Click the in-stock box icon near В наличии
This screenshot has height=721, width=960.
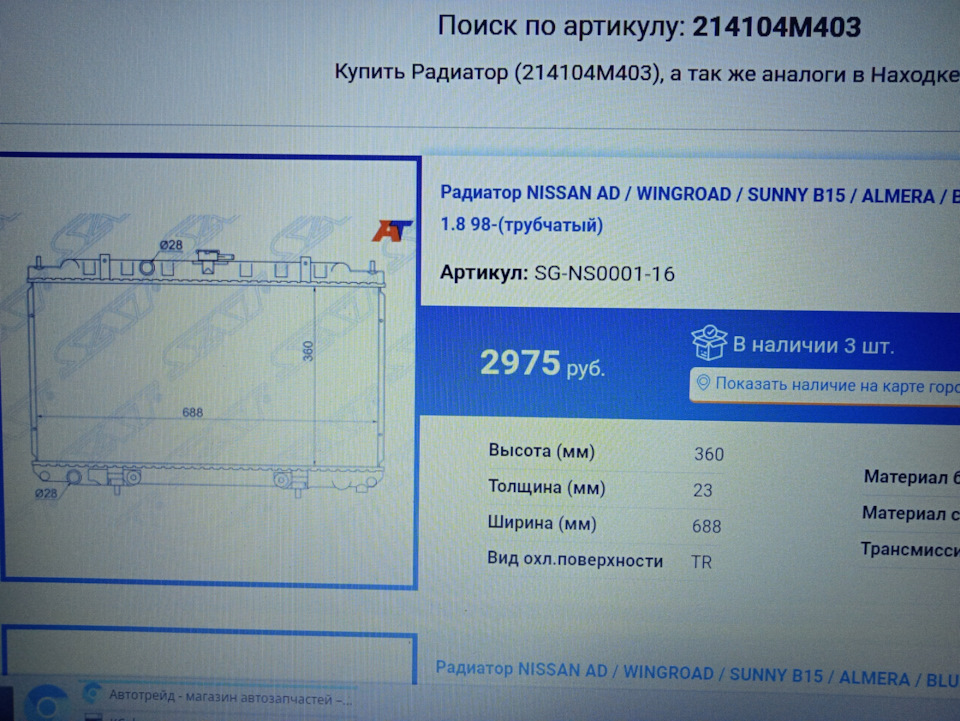coord(708,342)
